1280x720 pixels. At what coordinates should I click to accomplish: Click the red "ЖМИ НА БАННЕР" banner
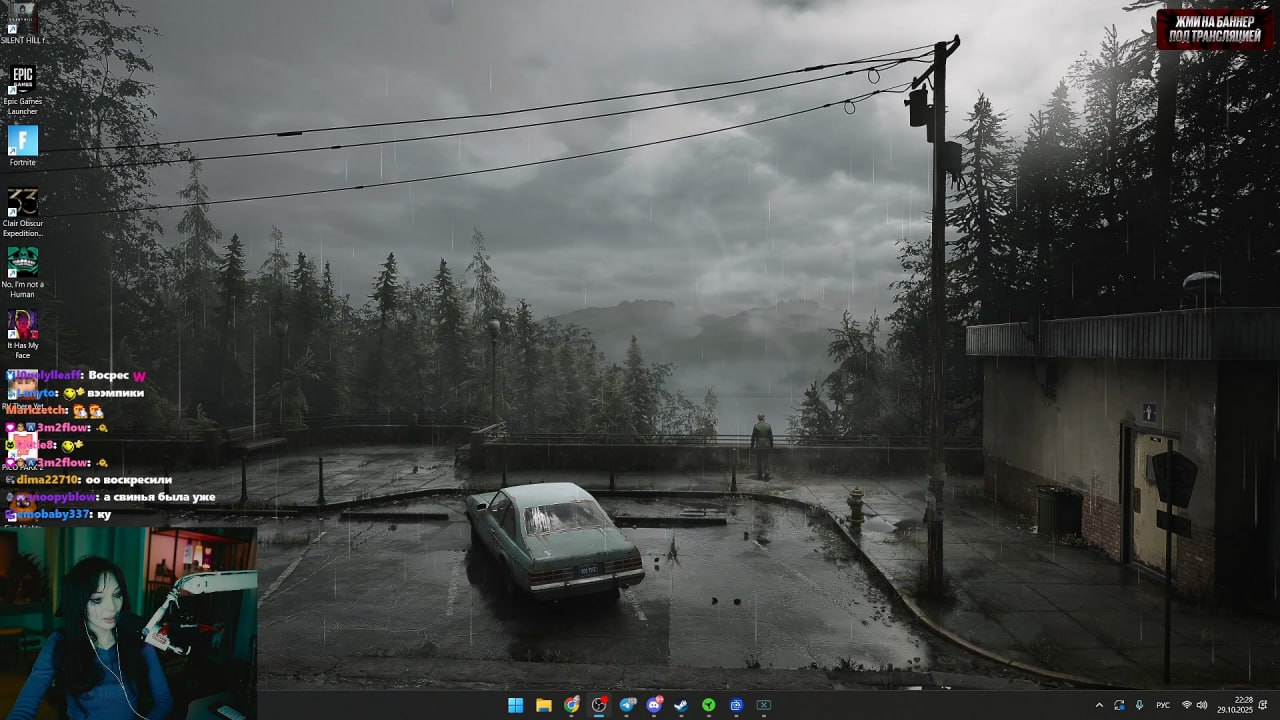(x=1215, y=29)
